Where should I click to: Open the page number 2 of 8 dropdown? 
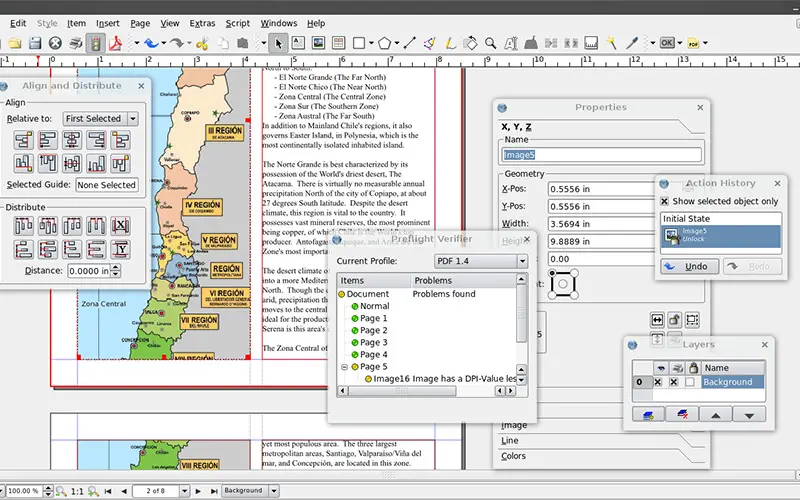(184, 491)
